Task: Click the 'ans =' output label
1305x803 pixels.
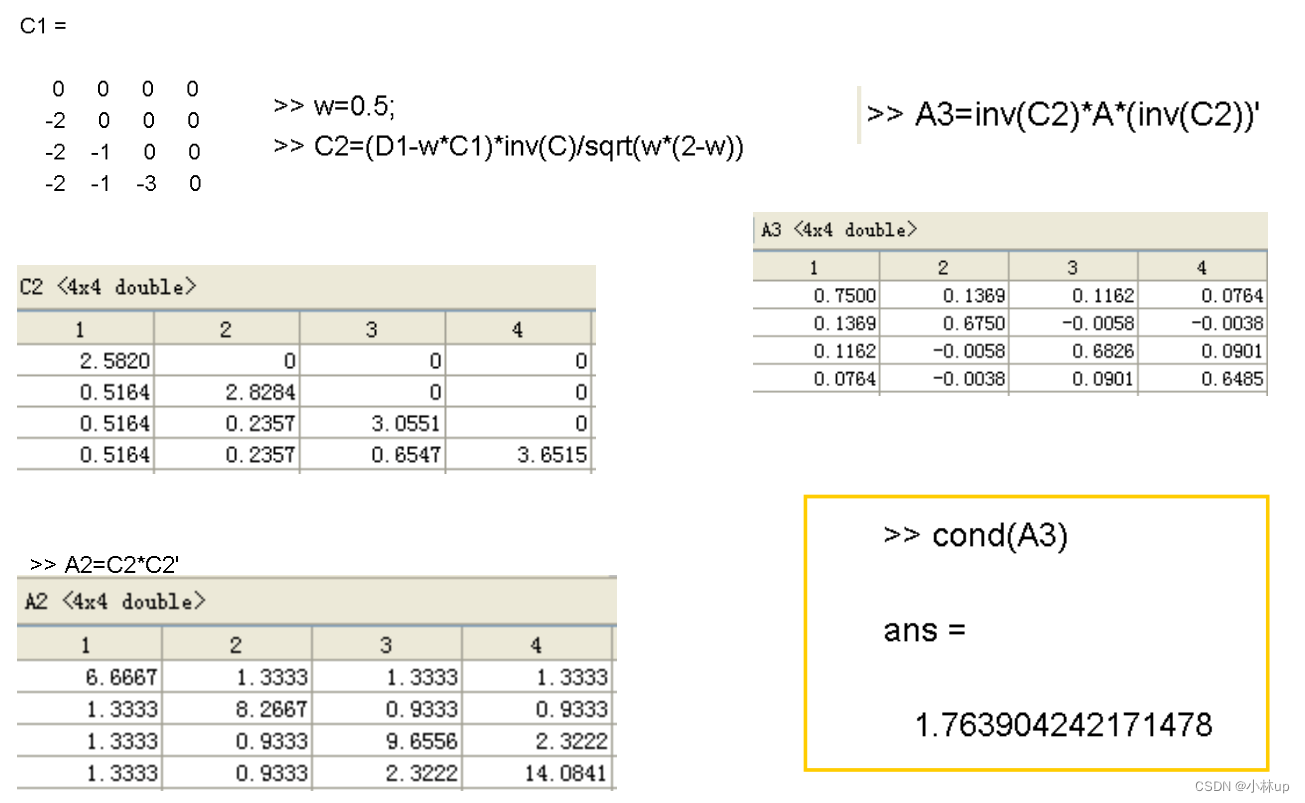Action: click(x=924, y=630)
